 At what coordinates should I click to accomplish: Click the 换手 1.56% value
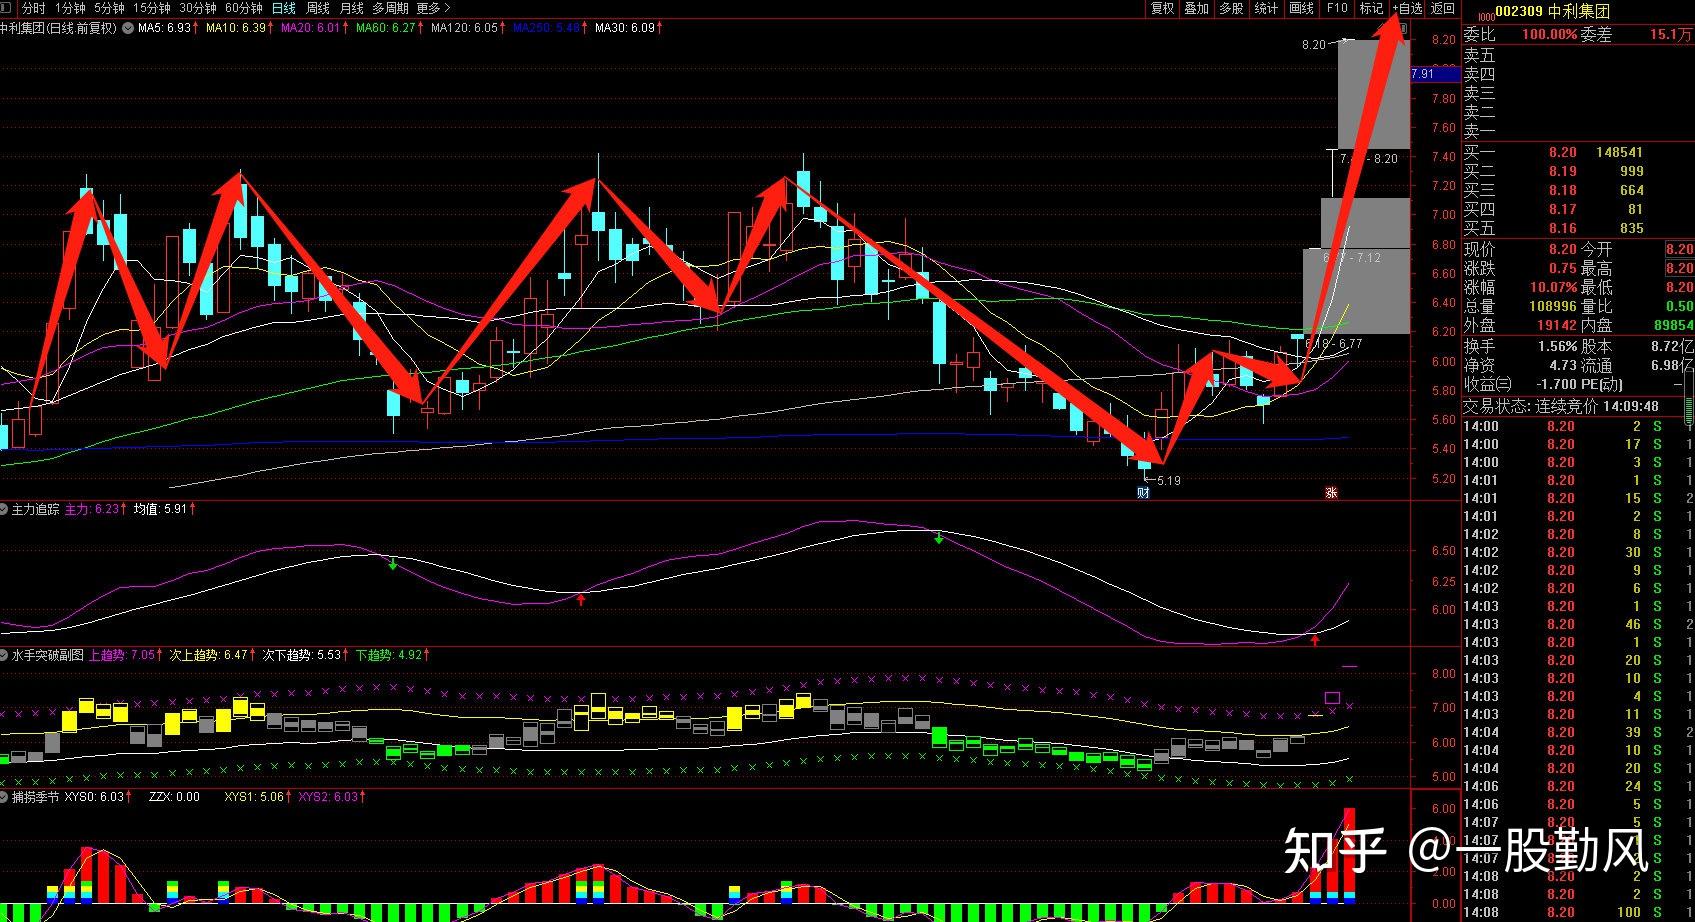tap(1557, 346)
